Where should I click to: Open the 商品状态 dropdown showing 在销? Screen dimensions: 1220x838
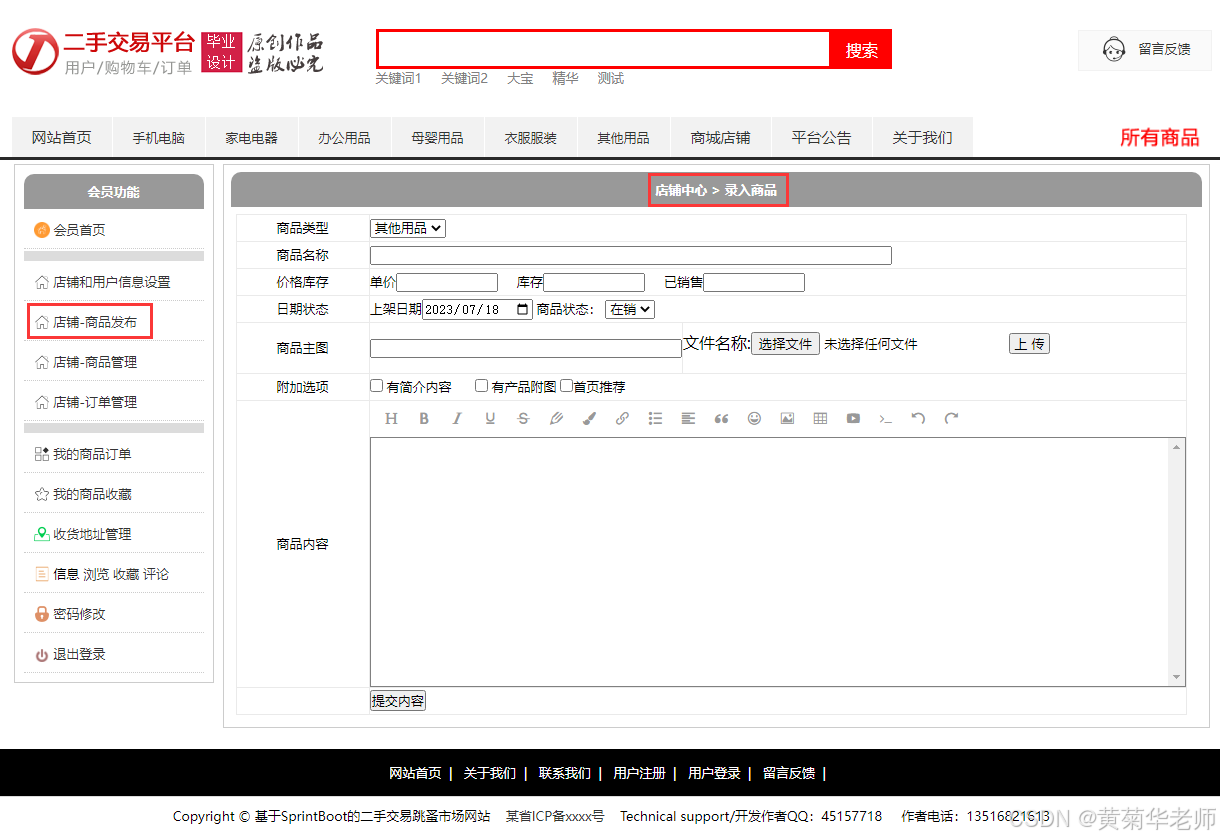630,310
